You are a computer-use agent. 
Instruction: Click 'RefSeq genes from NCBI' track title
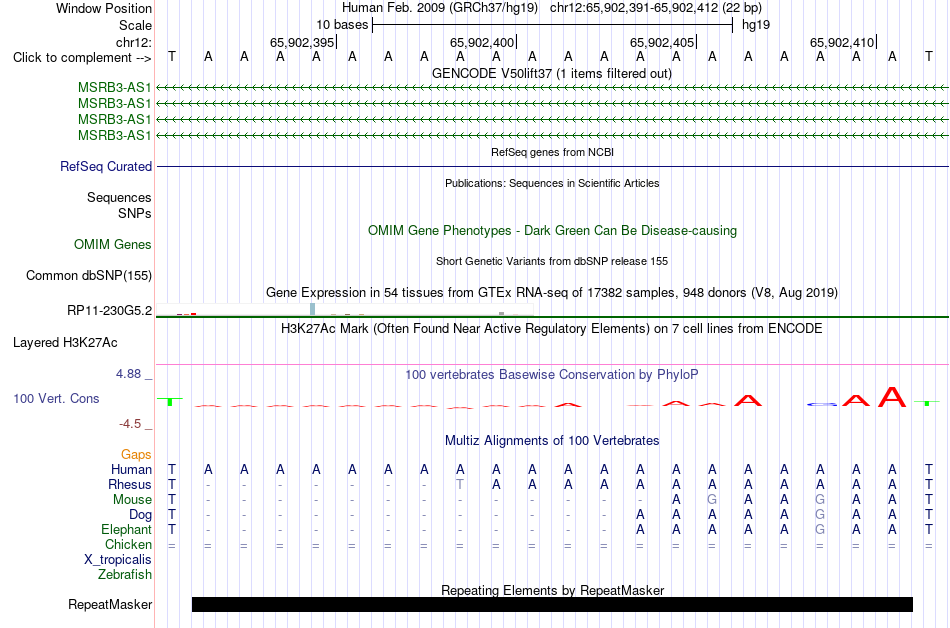coord(552,152)
